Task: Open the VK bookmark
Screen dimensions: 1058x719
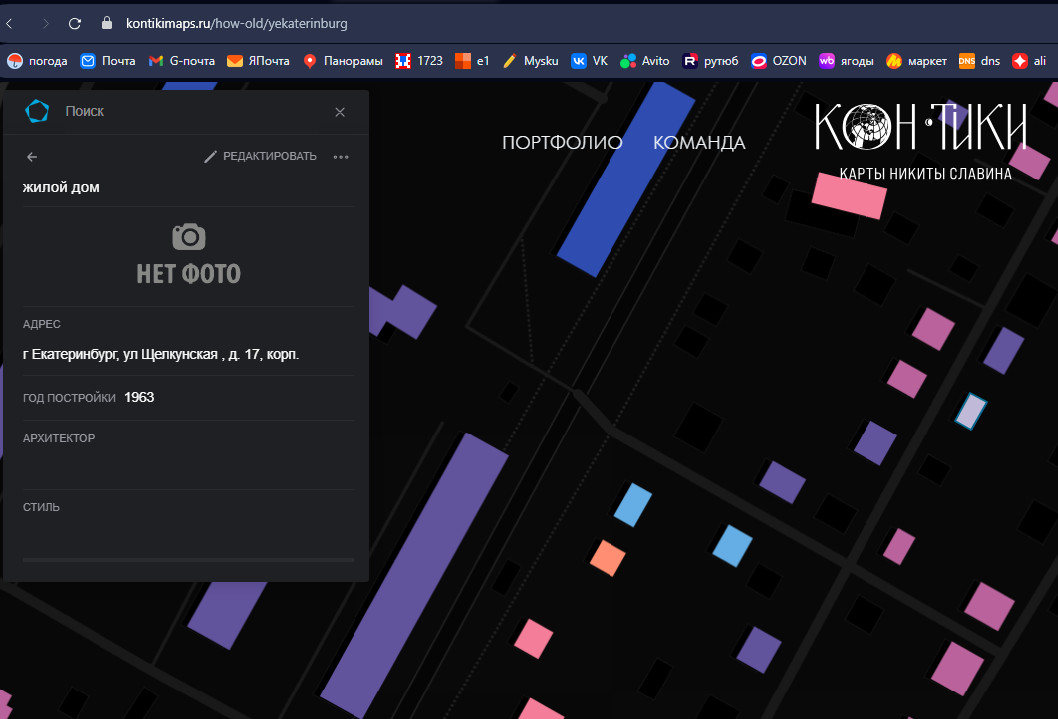Action: point(589,61)
